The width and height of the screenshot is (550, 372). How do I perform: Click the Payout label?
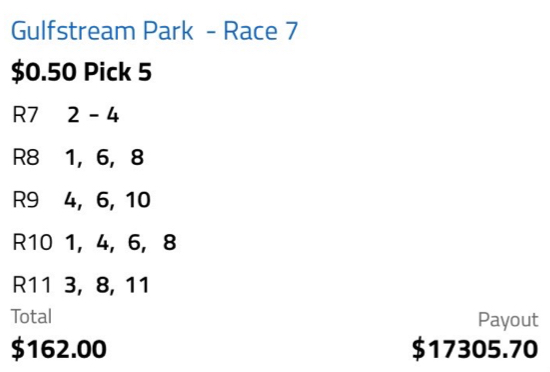[508, 320]
